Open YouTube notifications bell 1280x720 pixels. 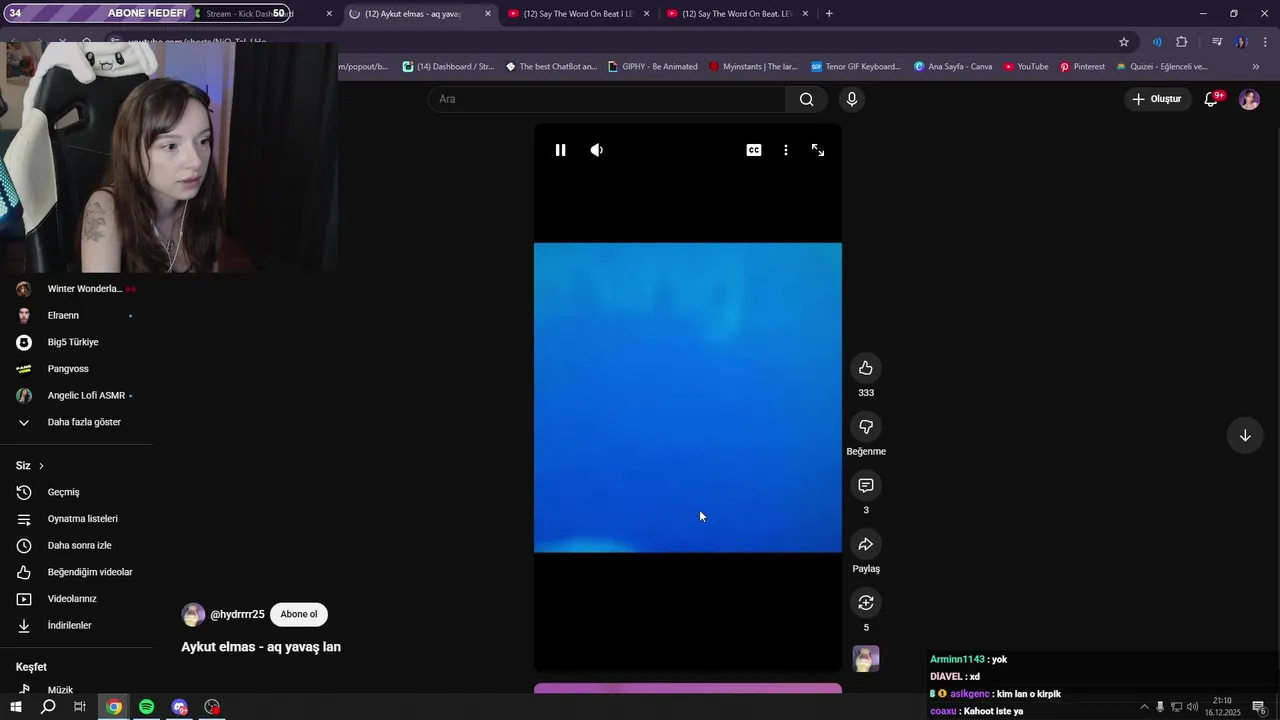(x=1212, y=99)
